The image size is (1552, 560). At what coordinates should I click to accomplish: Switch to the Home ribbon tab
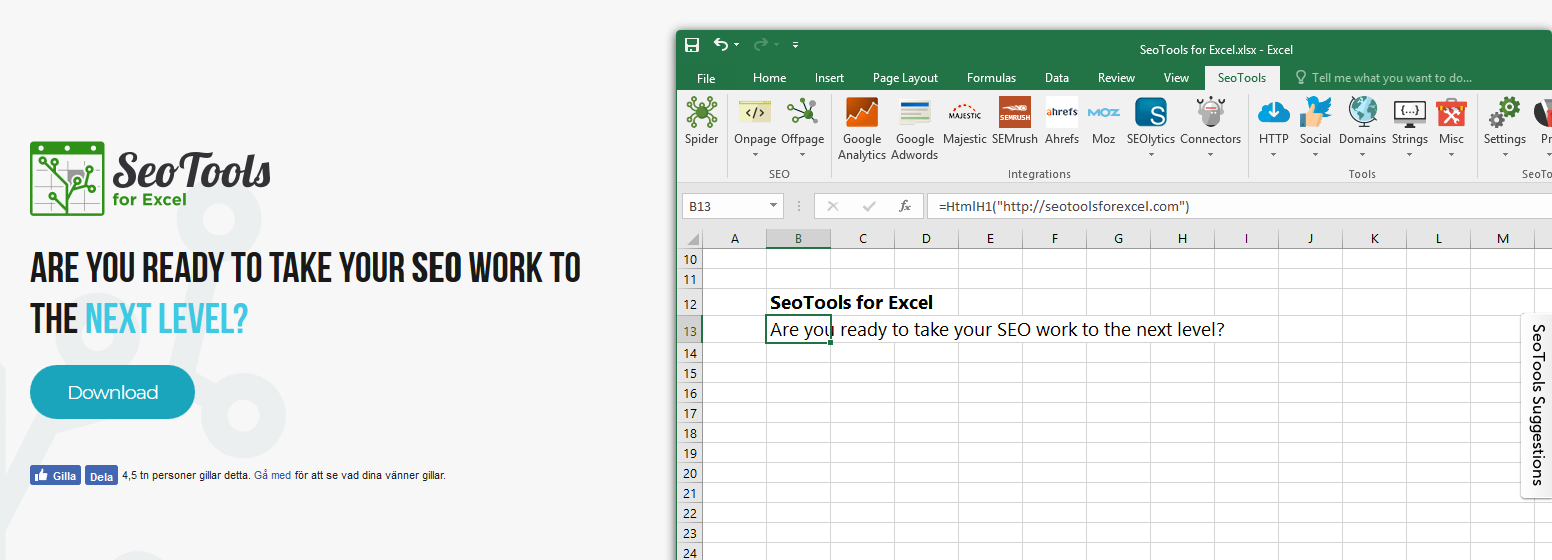769,78
